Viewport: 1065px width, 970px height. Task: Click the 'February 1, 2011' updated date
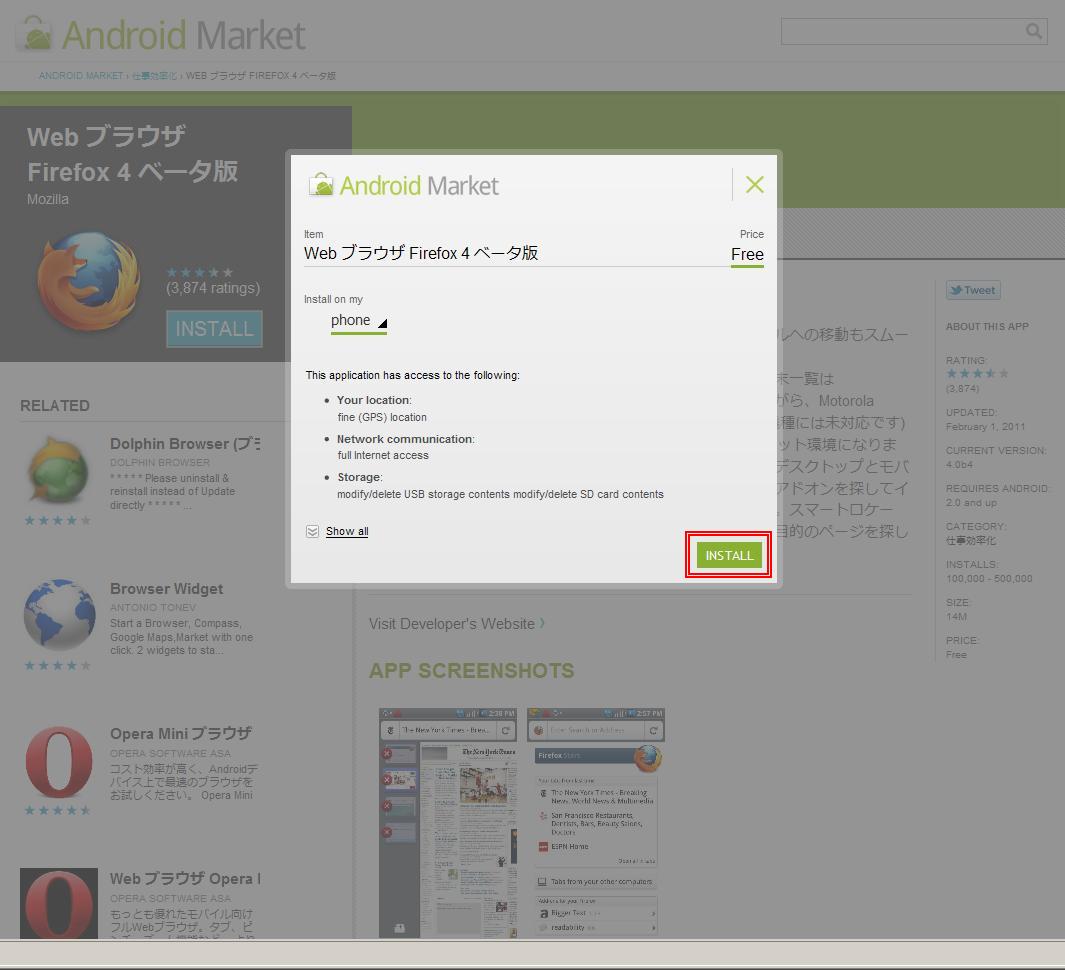(x=986, y=427)
